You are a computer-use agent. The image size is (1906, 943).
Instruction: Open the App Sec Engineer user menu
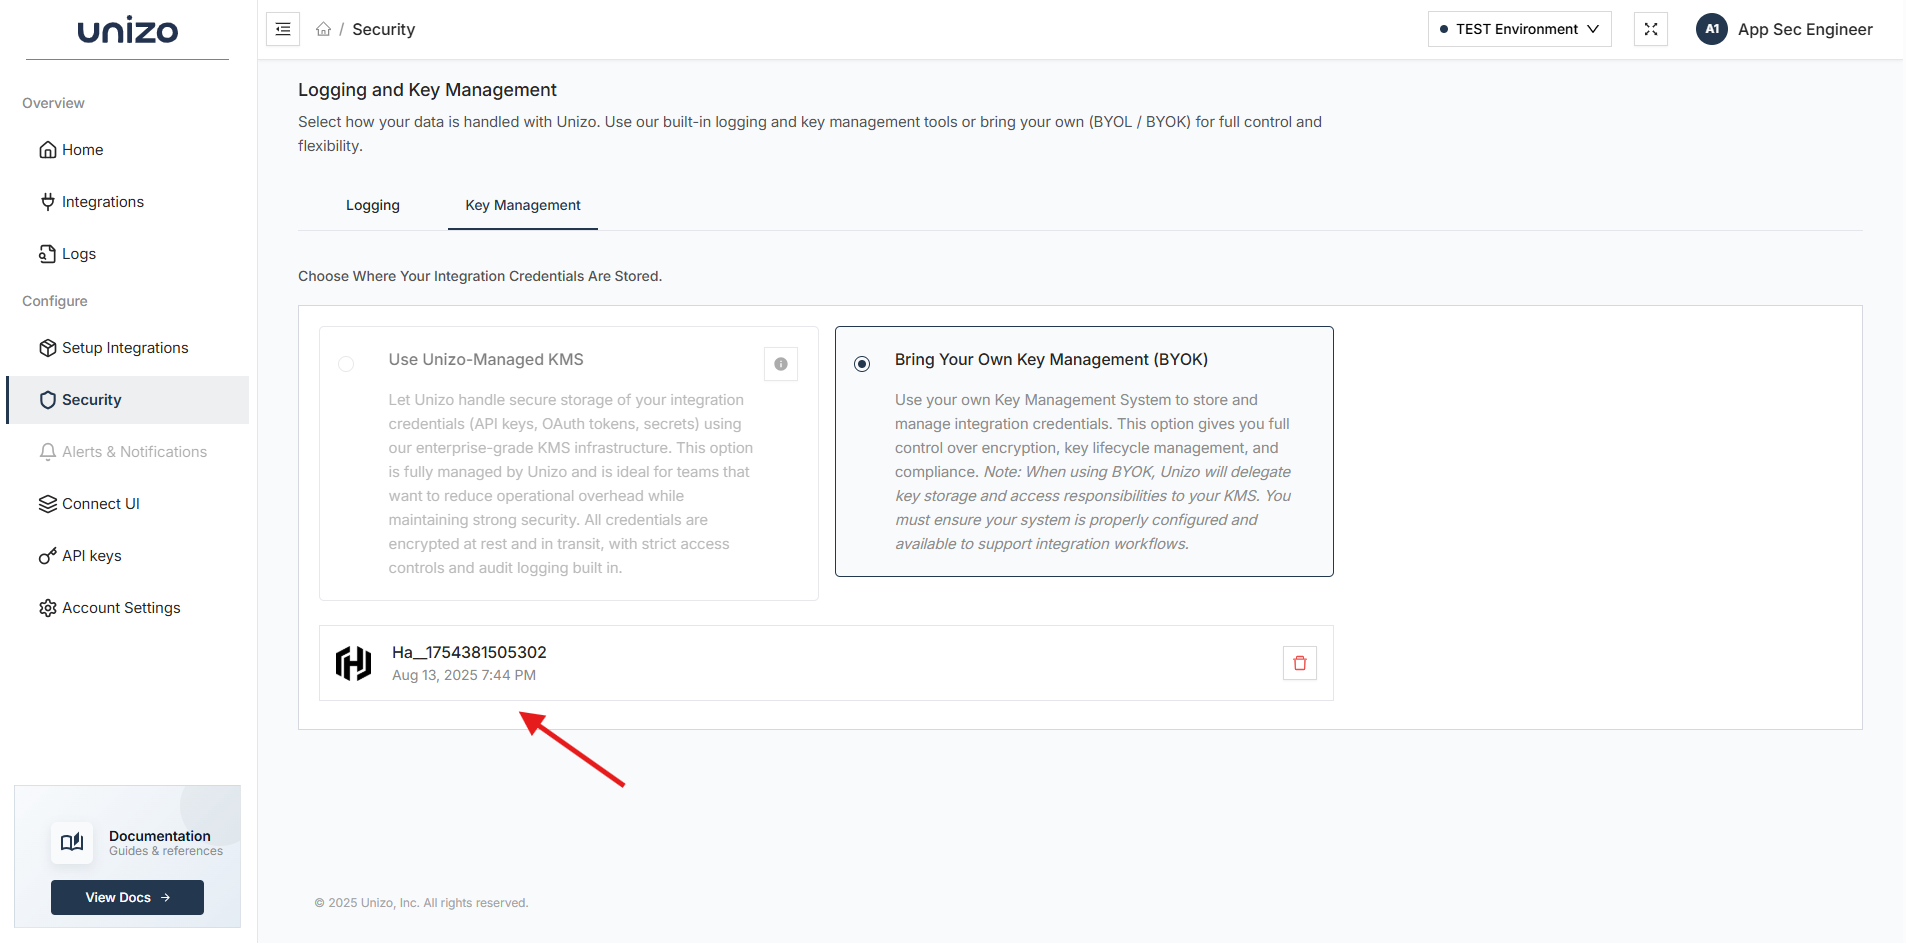[1804, 29]
